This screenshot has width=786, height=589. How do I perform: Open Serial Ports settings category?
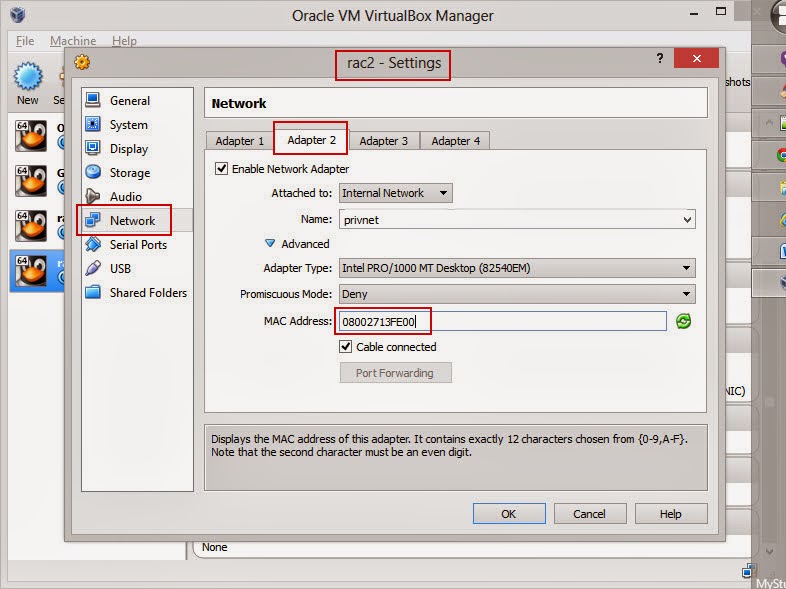pos(136,245)
